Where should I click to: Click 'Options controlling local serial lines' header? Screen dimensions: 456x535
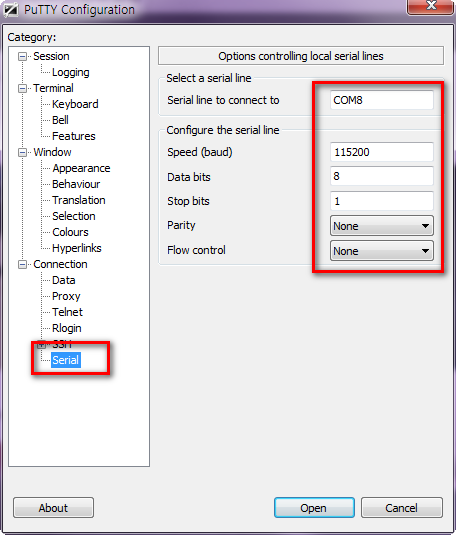pyautogui.click(x=301, y=56)
